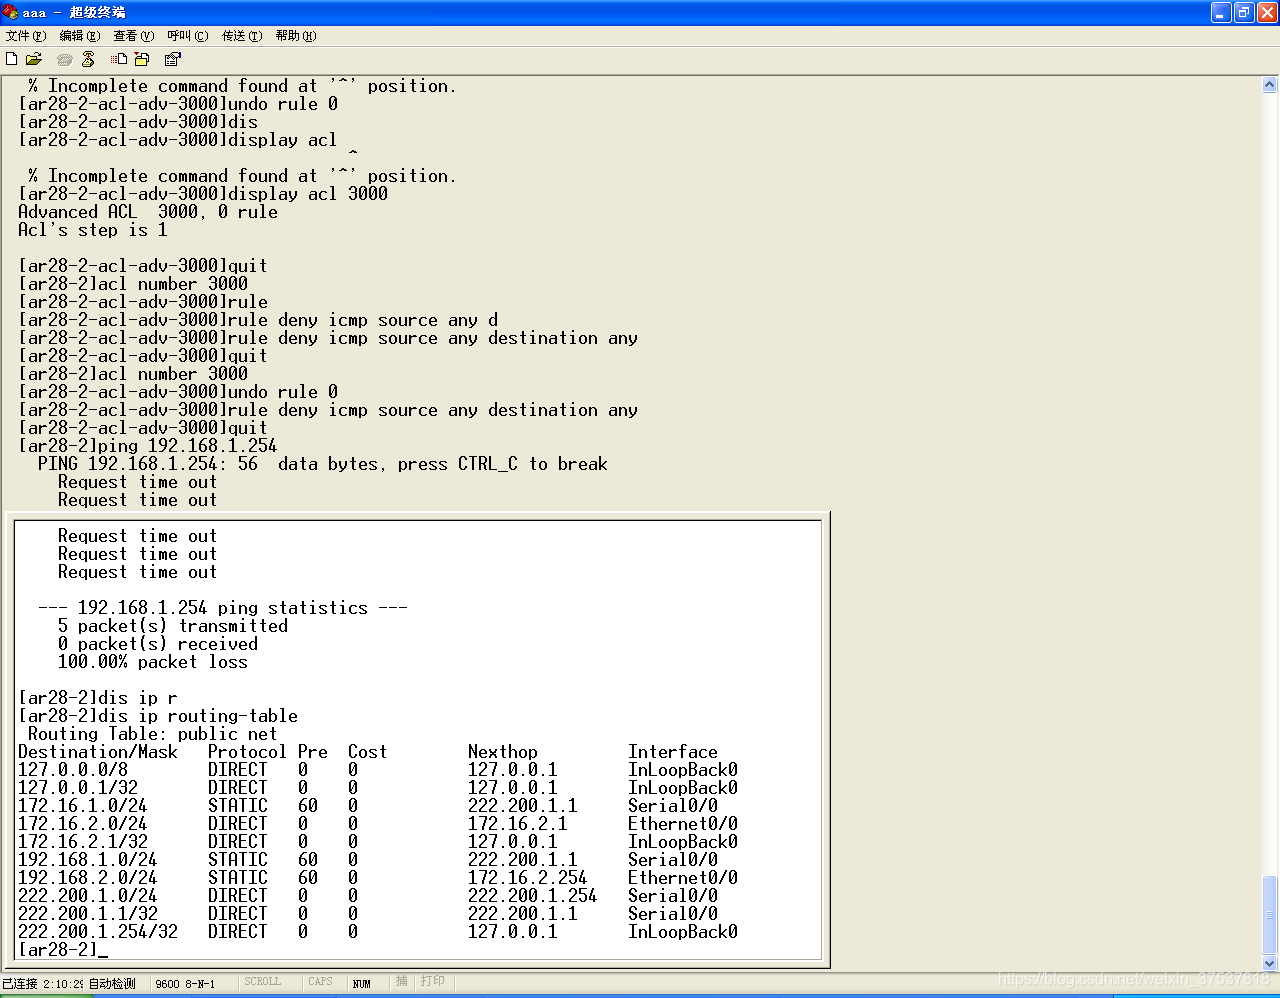Click 'PING 192.168.1.254: 56 data bytes' line

[323, 464]
